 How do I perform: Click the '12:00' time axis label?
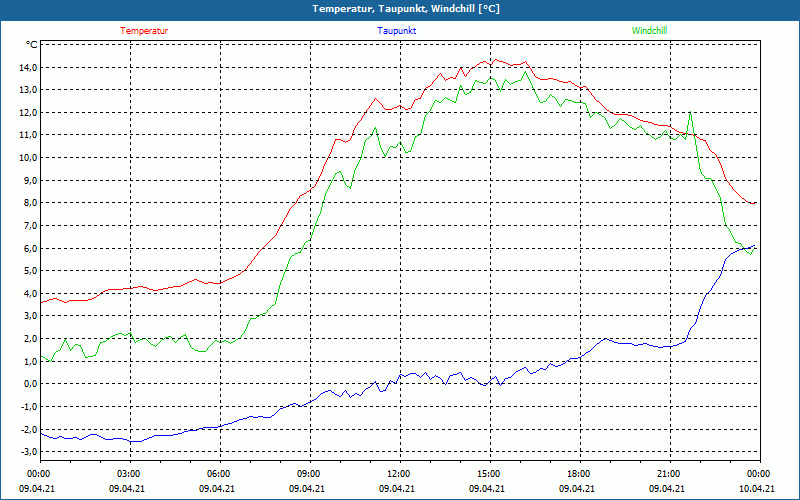coord(397,474)
